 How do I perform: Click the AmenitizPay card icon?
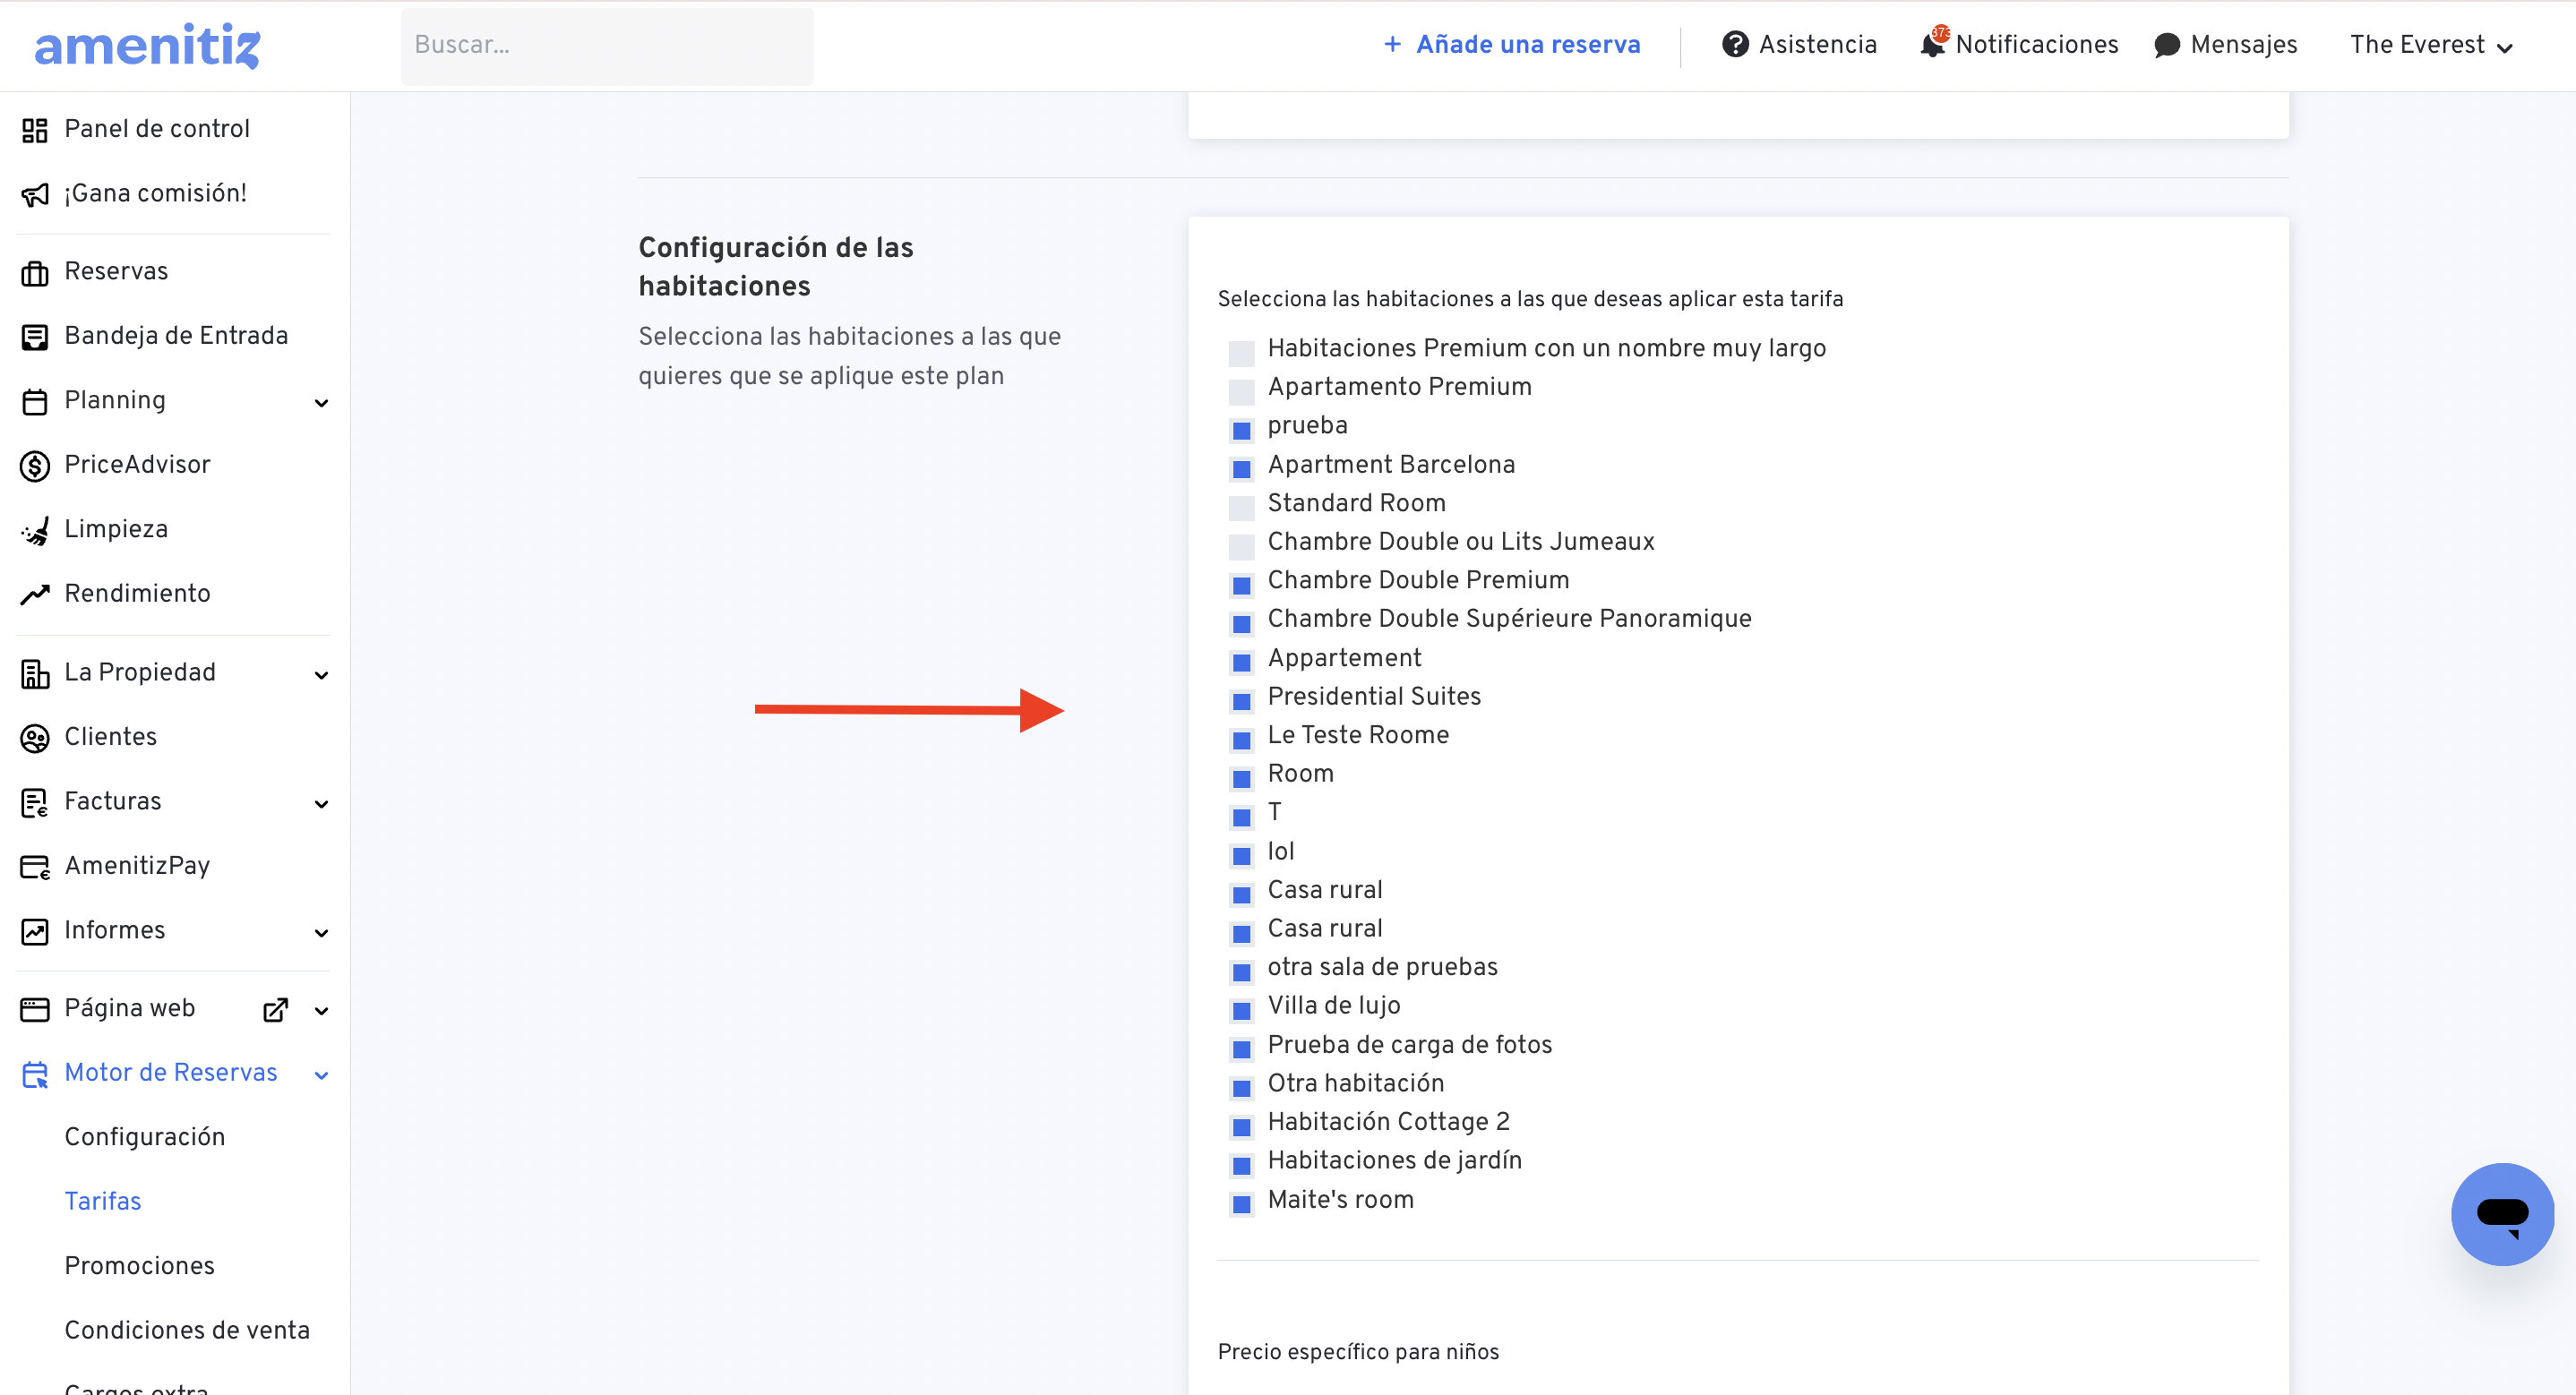coord(35,867)
